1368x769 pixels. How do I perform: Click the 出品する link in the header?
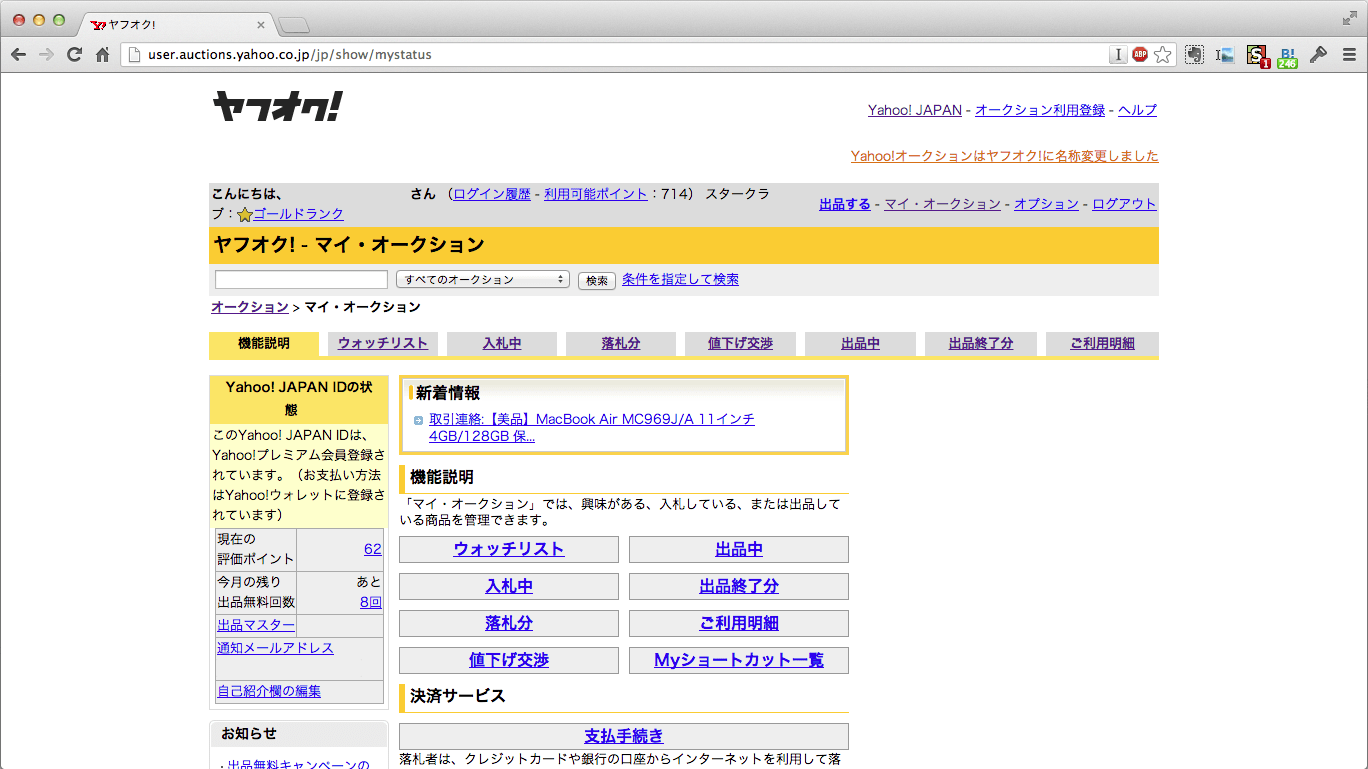click(845, 204)
